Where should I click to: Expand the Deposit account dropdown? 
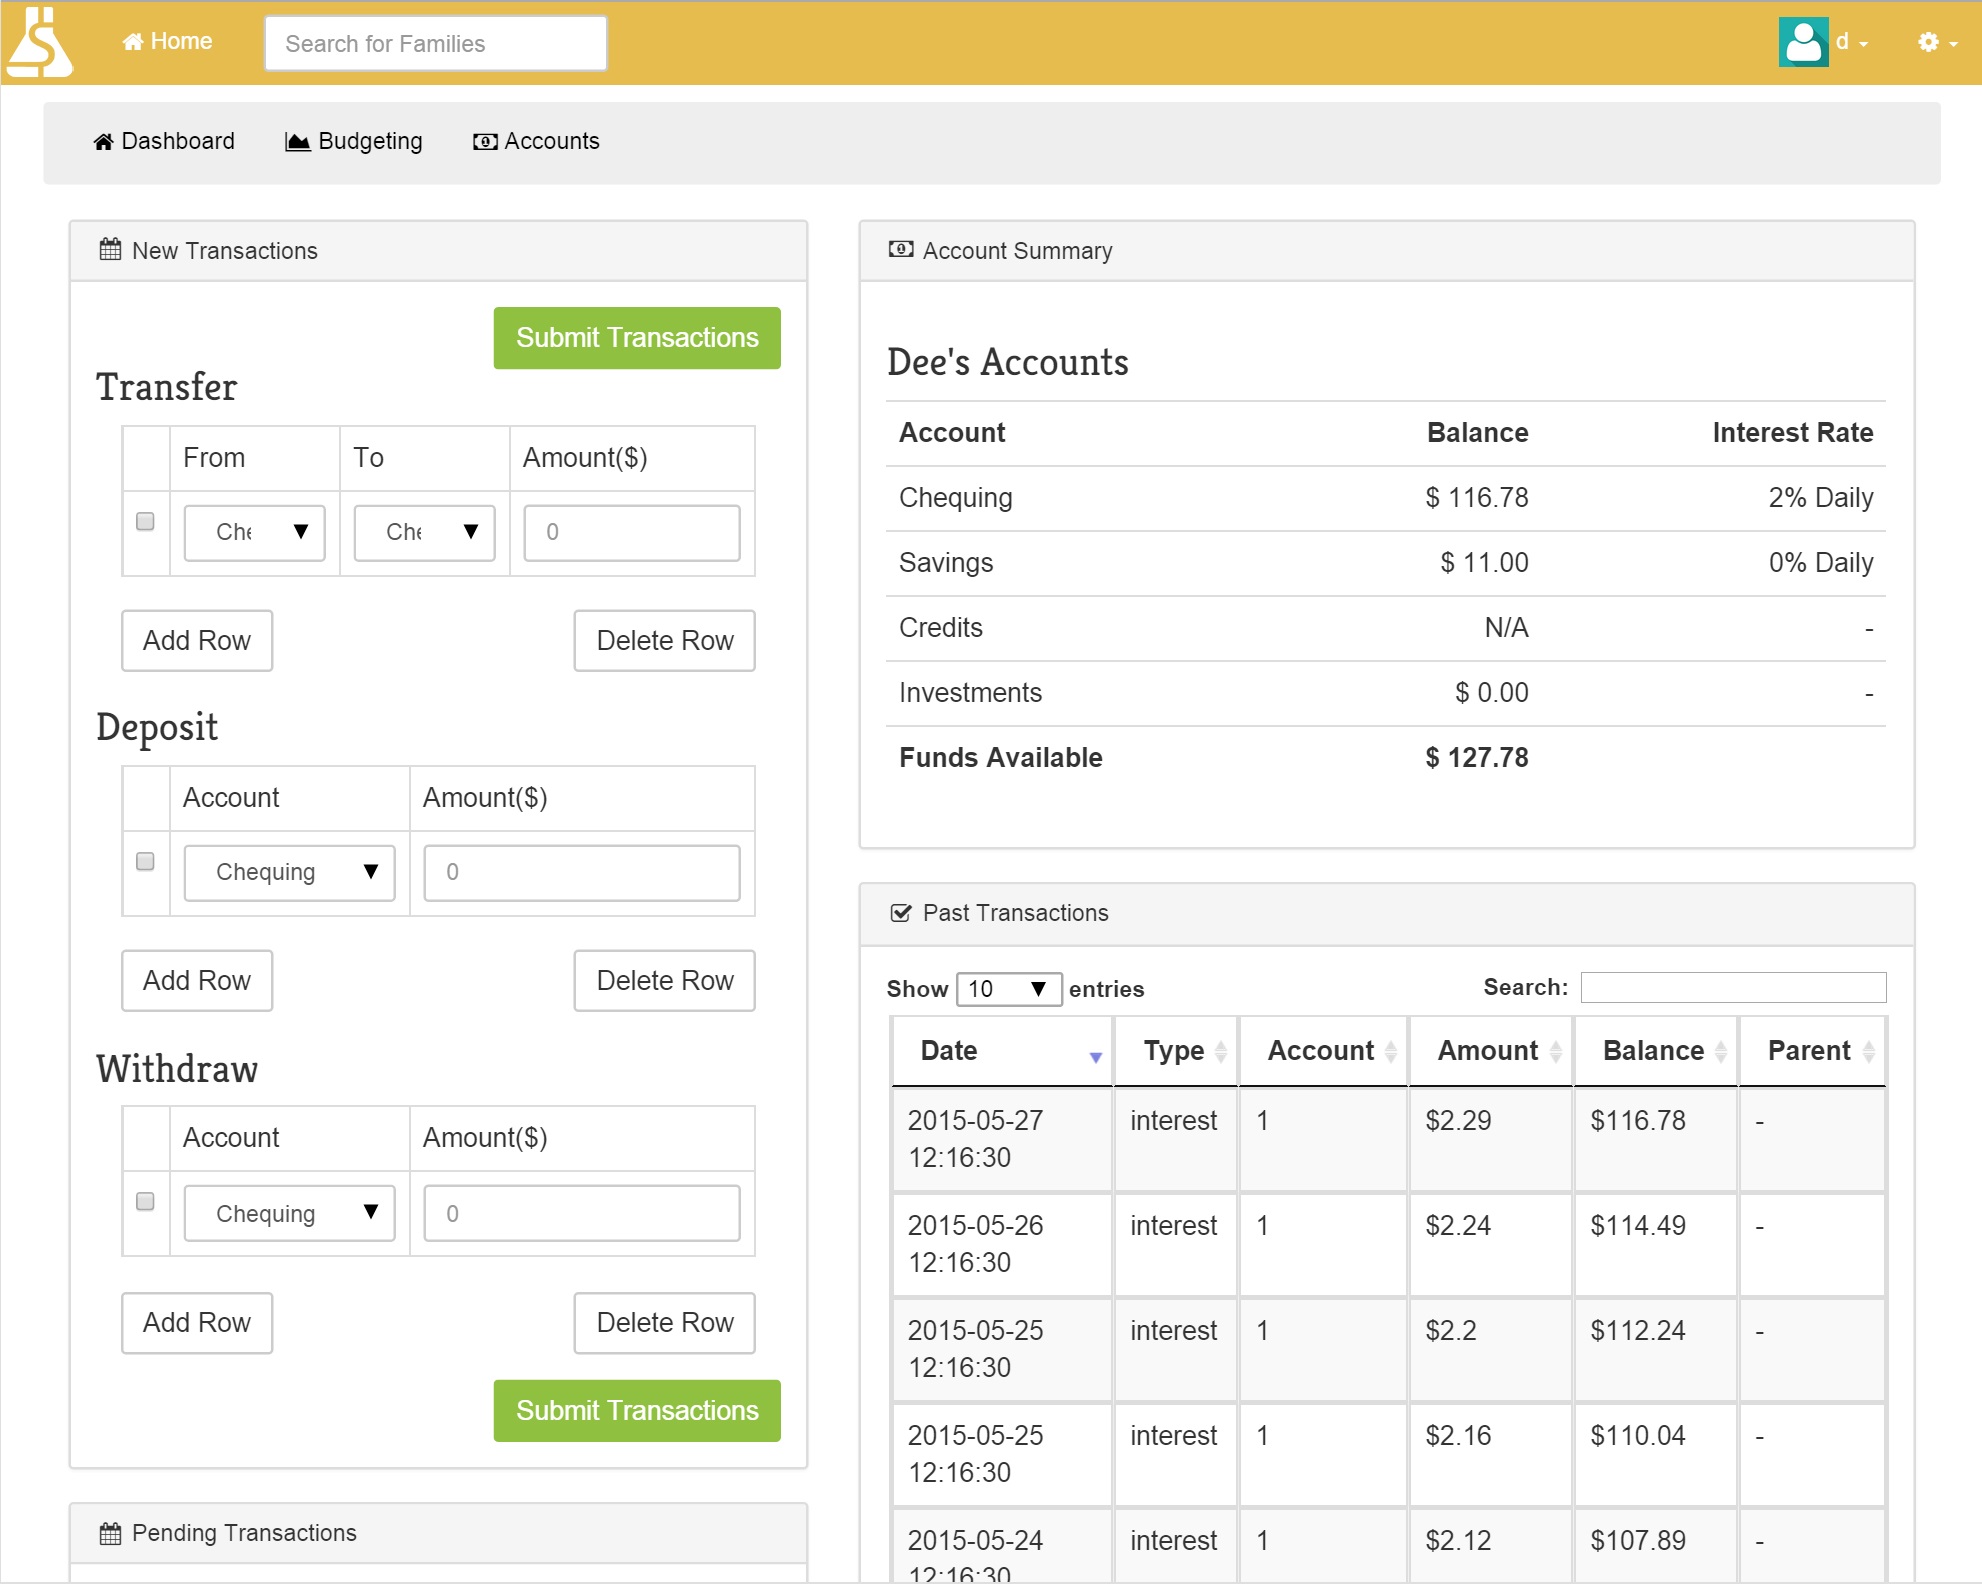(x=290, y=872)
